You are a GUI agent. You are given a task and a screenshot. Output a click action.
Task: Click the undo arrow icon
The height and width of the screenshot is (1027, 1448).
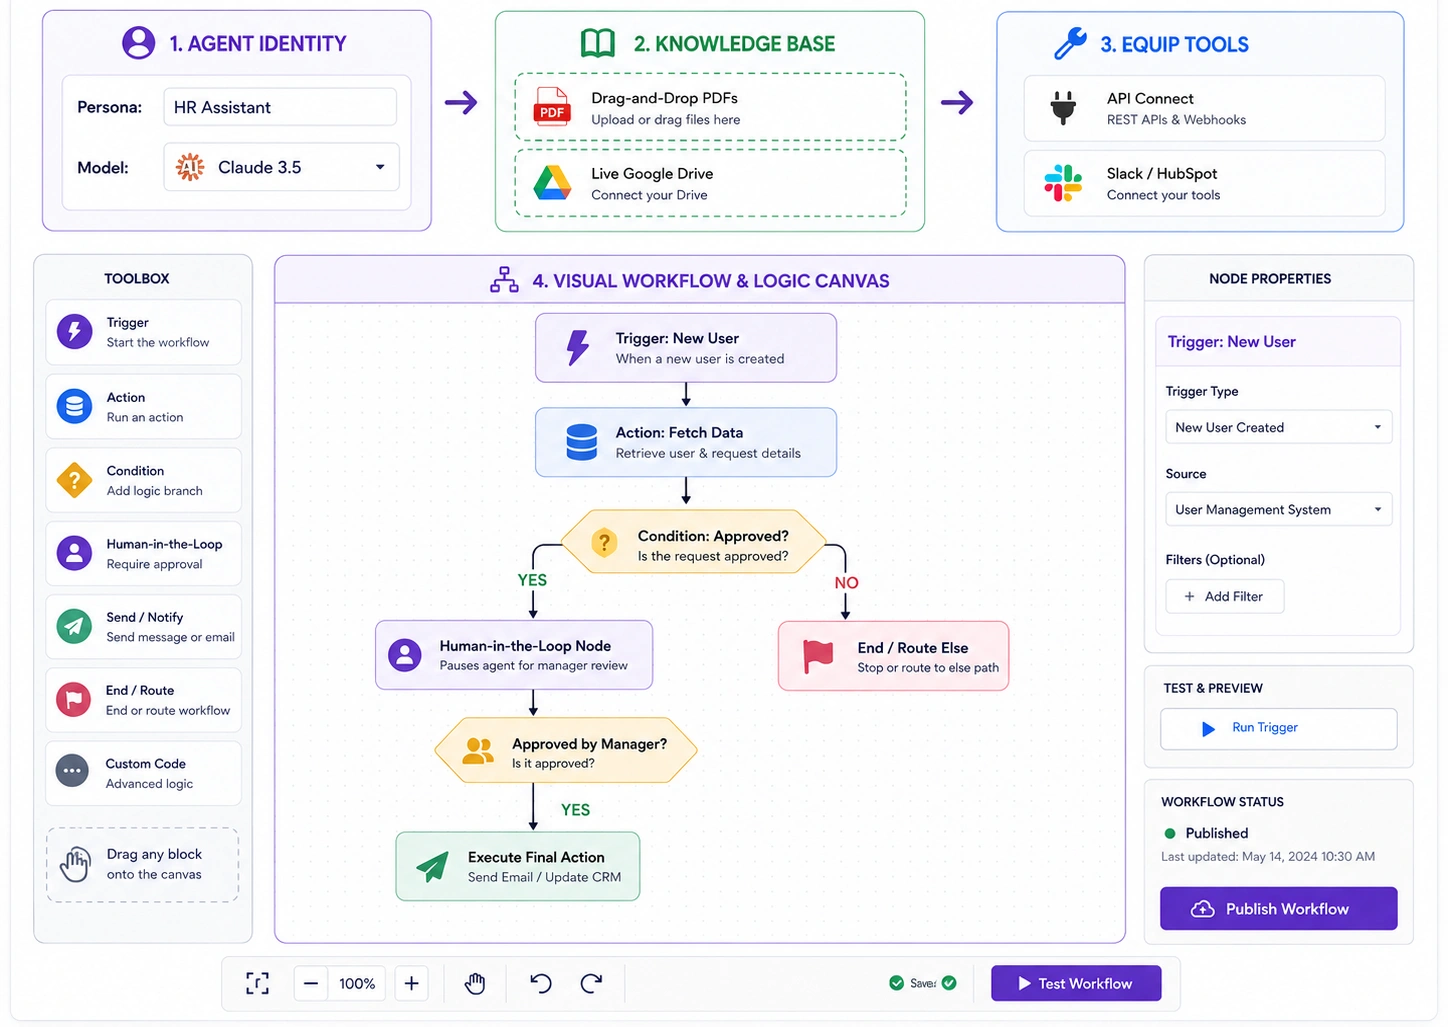[x=540, y=983]
